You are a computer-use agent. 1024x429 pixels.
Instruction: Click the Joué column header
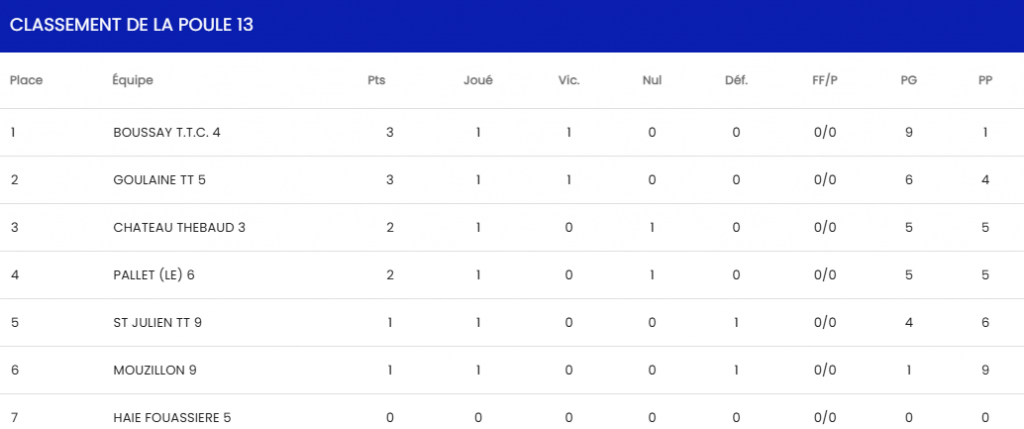[x=478, y=80]
